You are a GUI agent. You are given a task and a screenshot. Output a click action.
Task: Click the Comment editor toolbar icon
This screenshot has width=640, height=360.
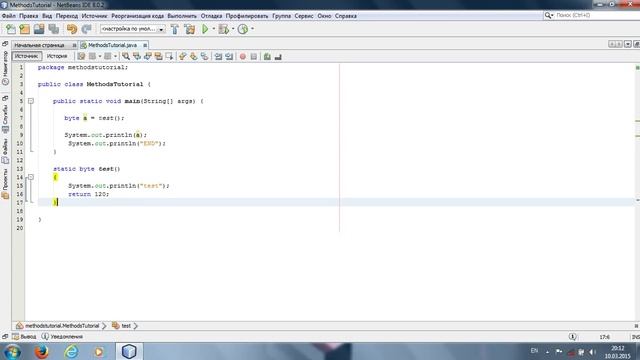[267, 56]
